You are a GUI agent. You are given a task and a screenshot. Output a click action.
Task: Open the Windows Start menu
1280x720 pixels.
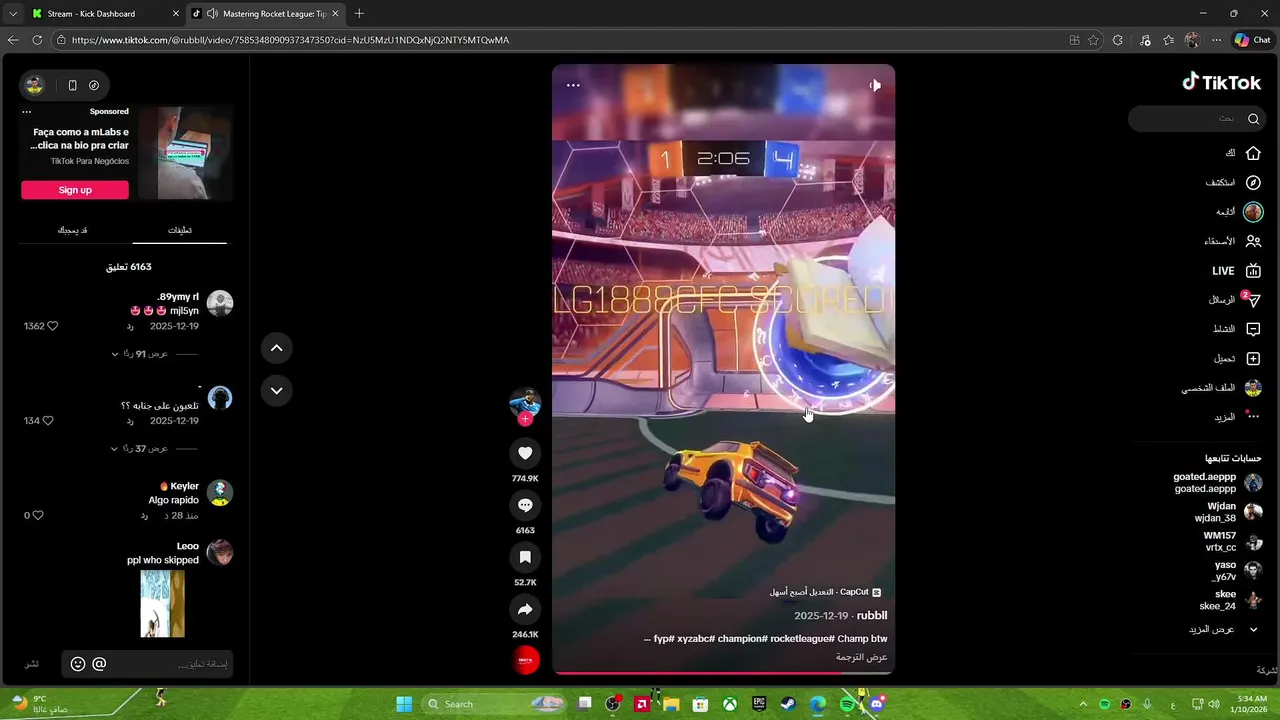click(x=404, y=704)
